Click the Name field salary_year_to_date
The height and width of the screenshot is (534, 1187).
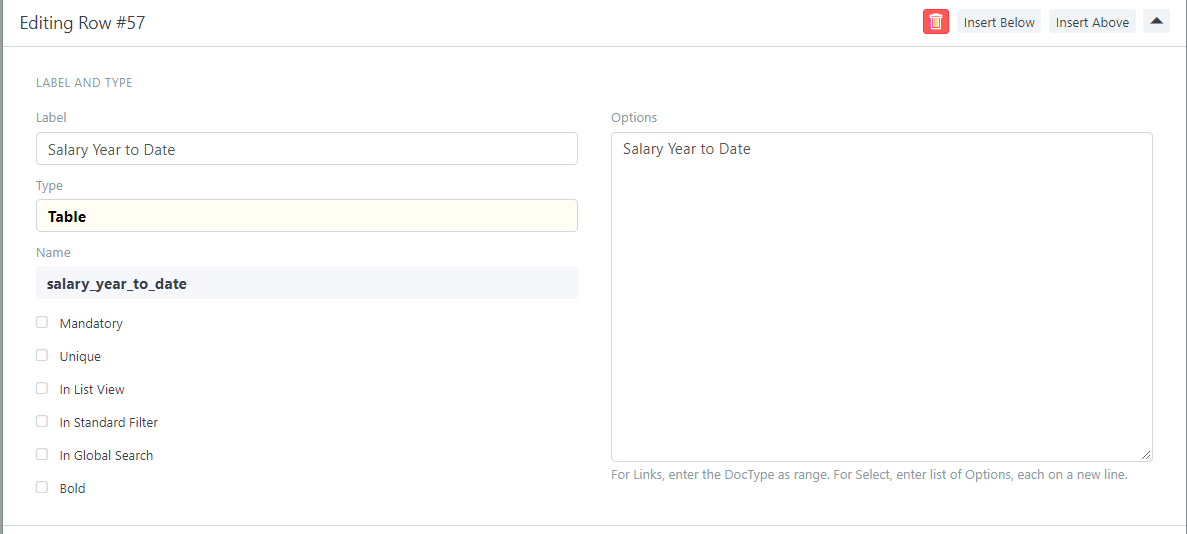(306, 283)
